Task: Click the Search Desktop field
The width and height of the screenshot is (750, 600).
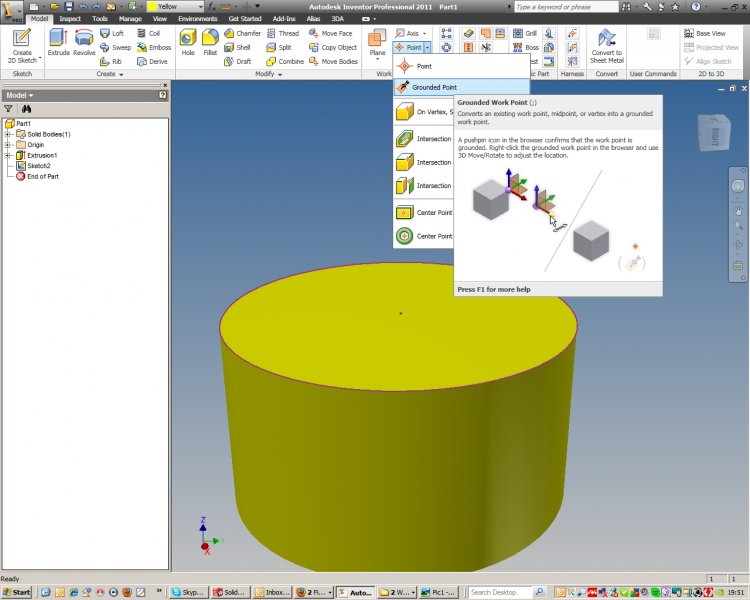Action: (x=500, y=592)
